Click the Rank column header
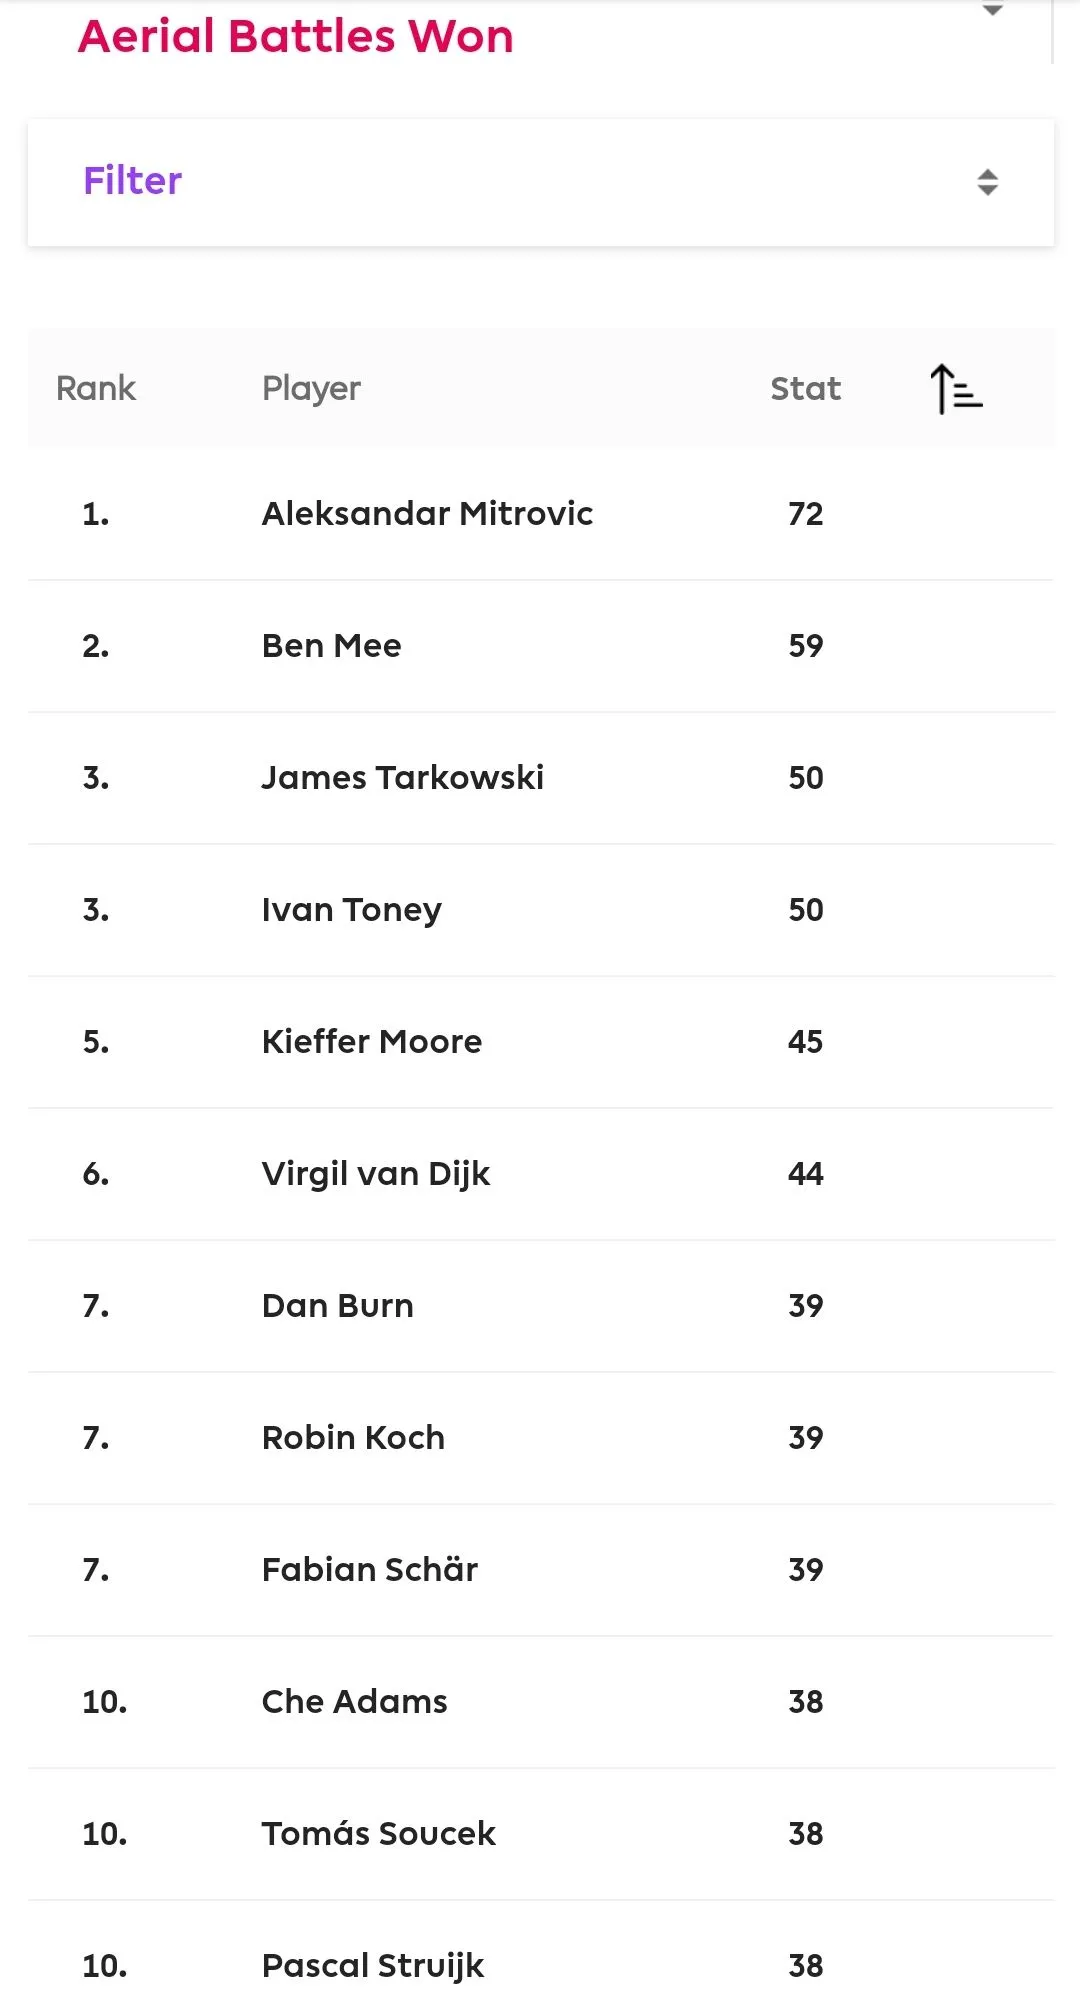The width and height of the screenshot is (1080, 2009). tap(96, 388)
